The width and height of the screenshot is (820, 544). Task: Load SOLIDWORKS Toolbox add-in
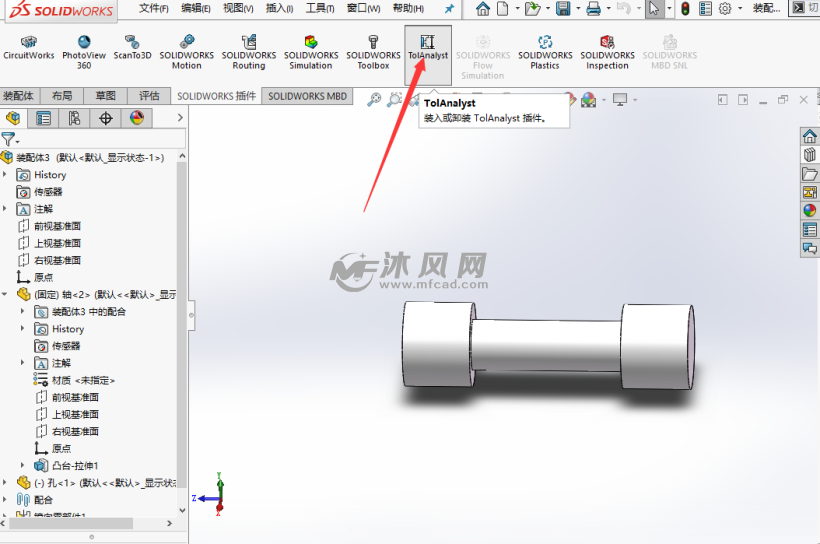click(x=373, y=52)
